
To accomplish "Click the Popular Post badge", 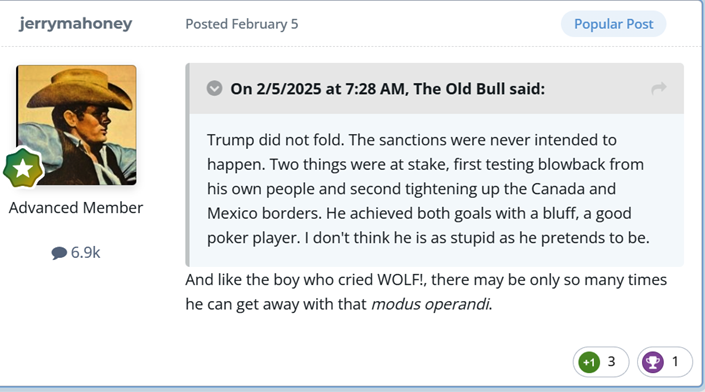I will (x=613, y=24).
